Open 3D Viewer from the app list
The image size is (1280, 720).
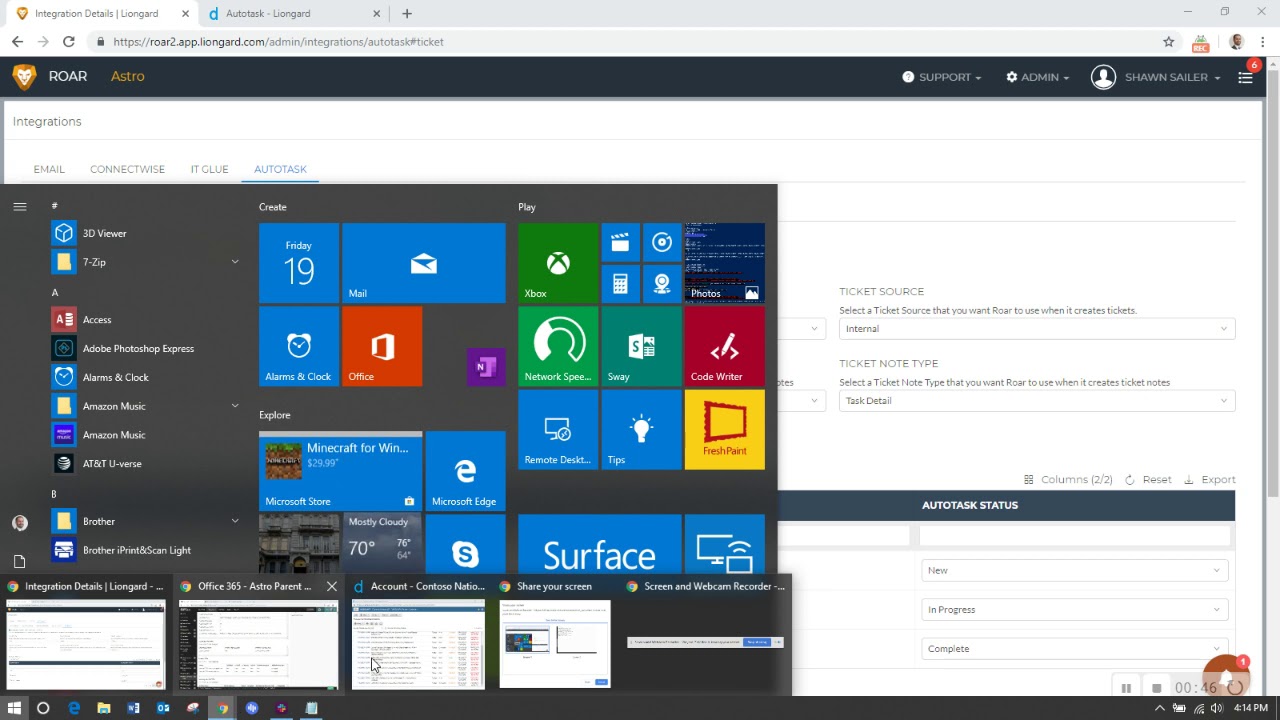point(146,233)
